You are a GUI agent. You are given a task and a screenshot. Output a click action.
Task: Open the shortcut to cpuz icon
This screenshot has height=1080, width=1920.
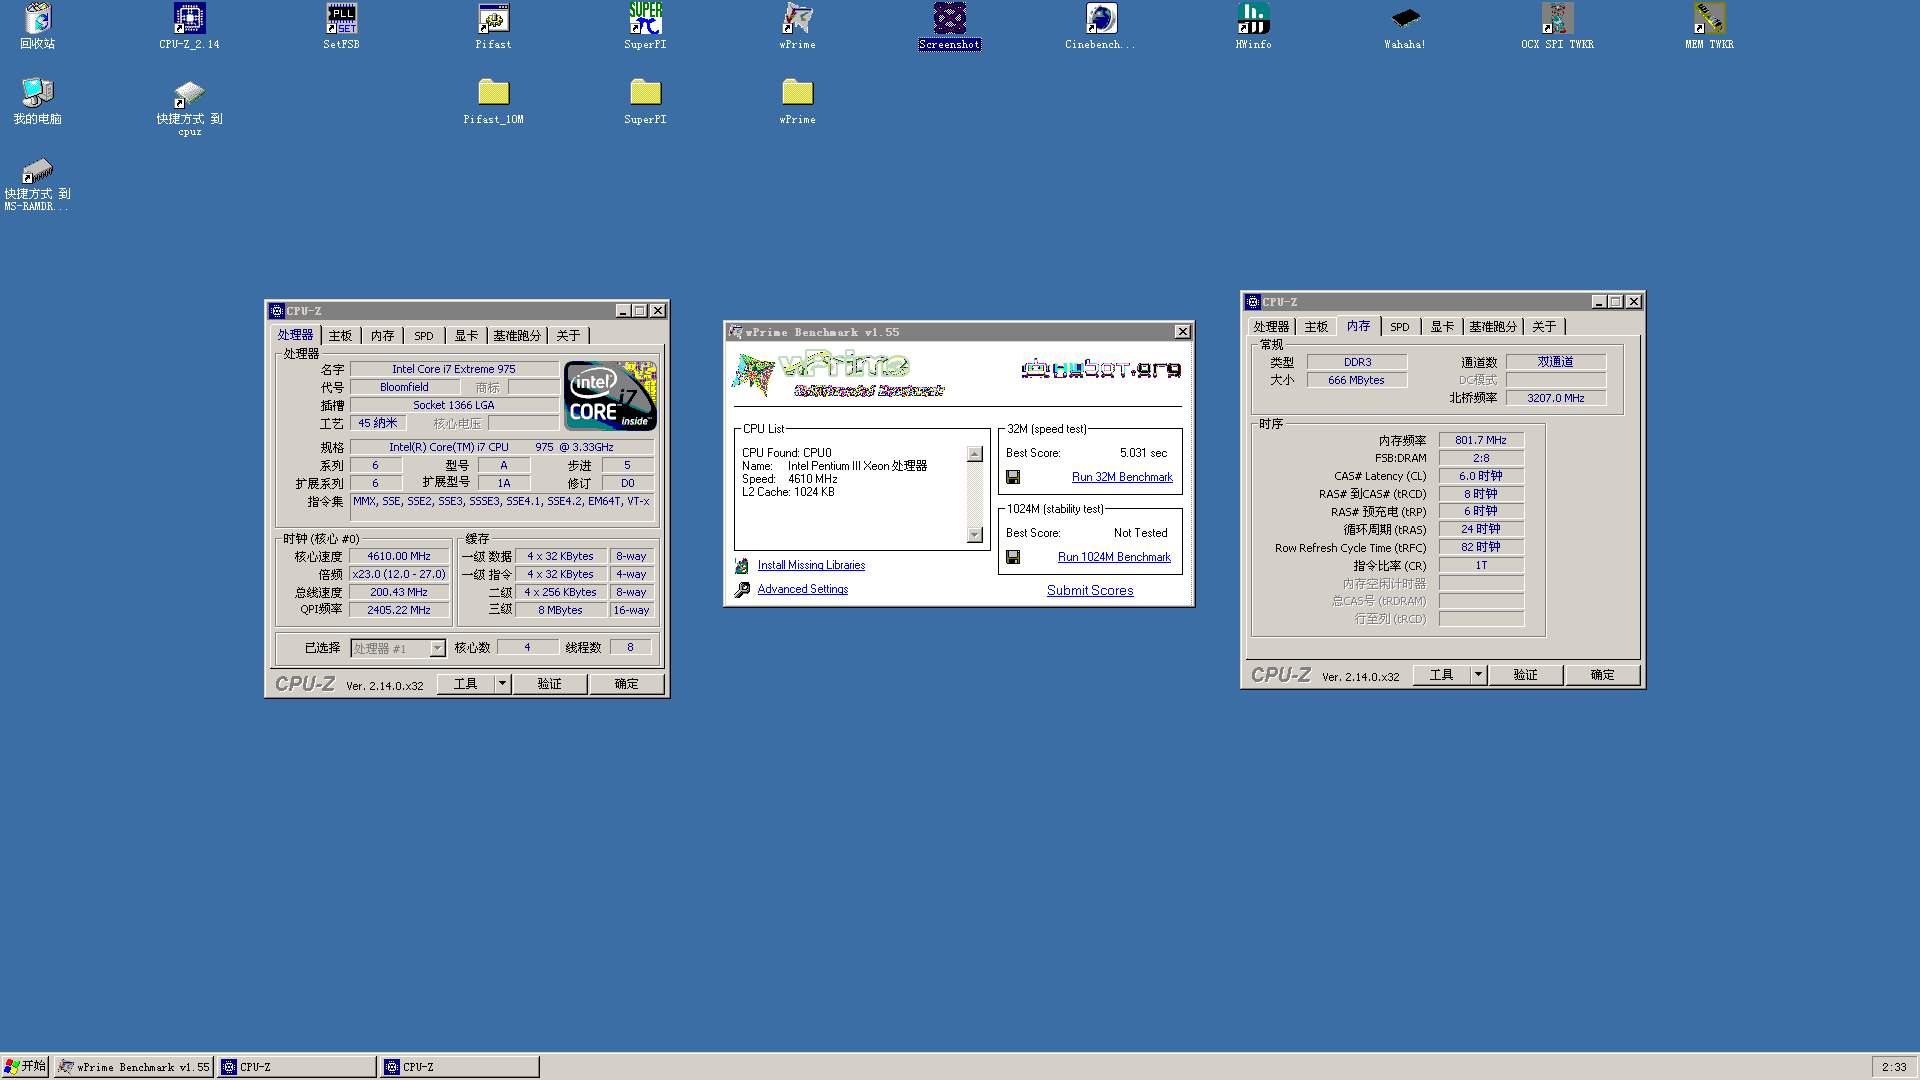189,107
